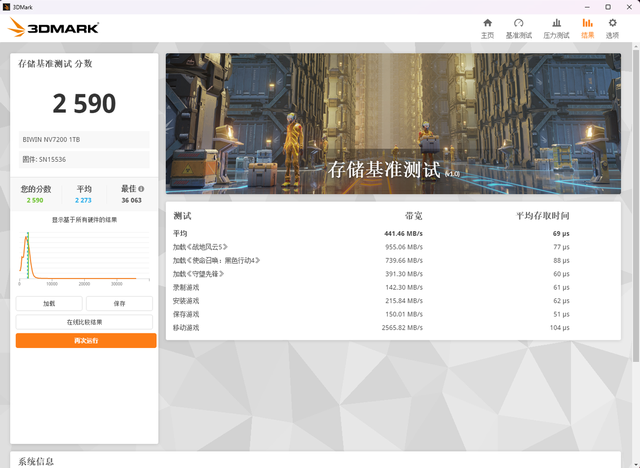640x468 pixels.
Task: Run the benchmark again with 再次运行
Action: coord(86,341)
